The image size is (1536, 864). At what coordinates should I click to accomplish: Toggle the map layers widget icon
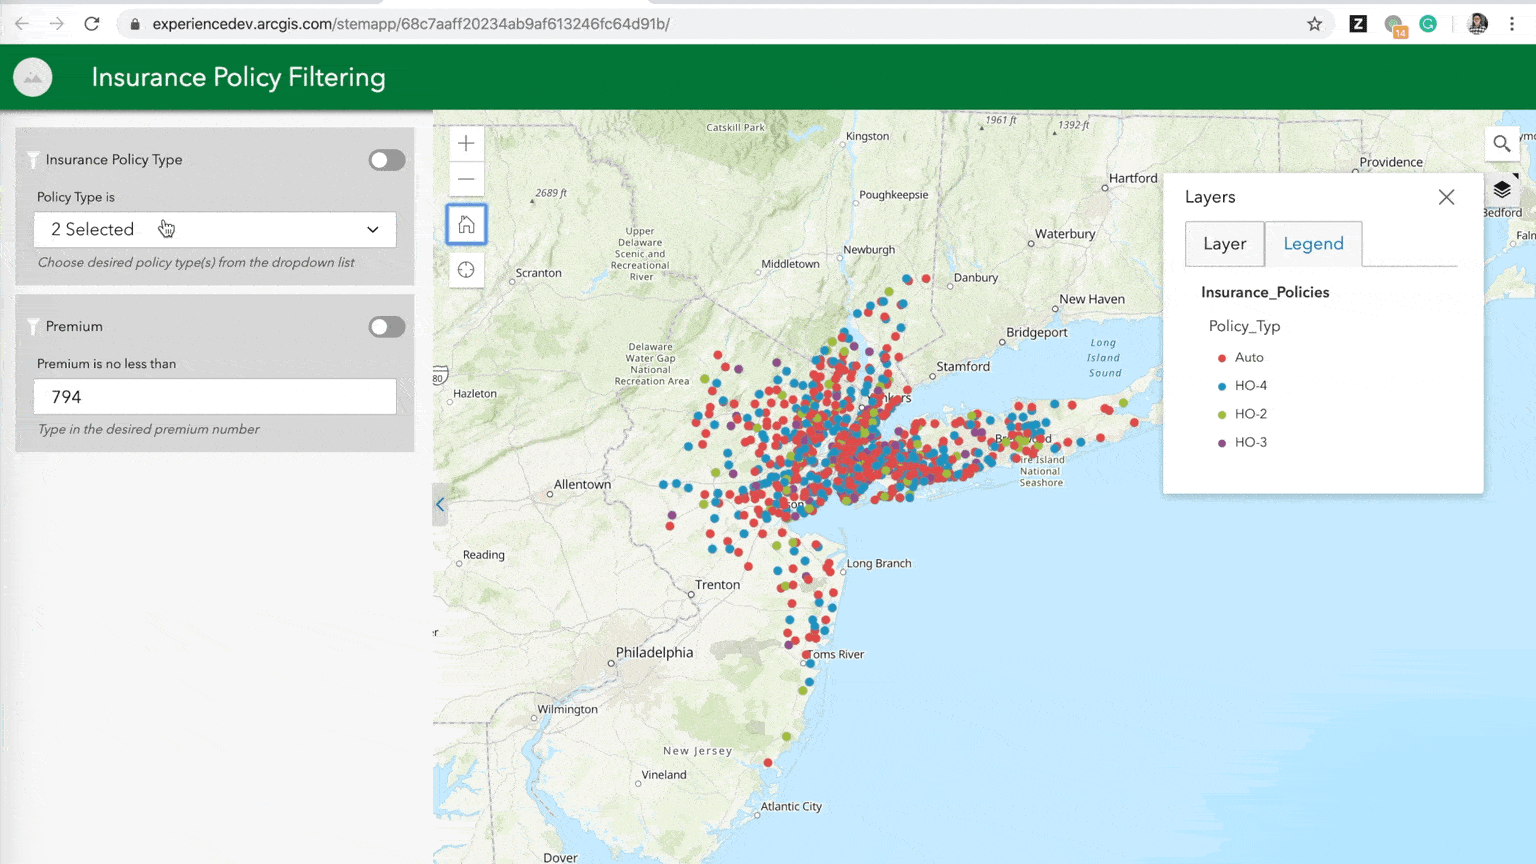click(x=1502, y=189)
